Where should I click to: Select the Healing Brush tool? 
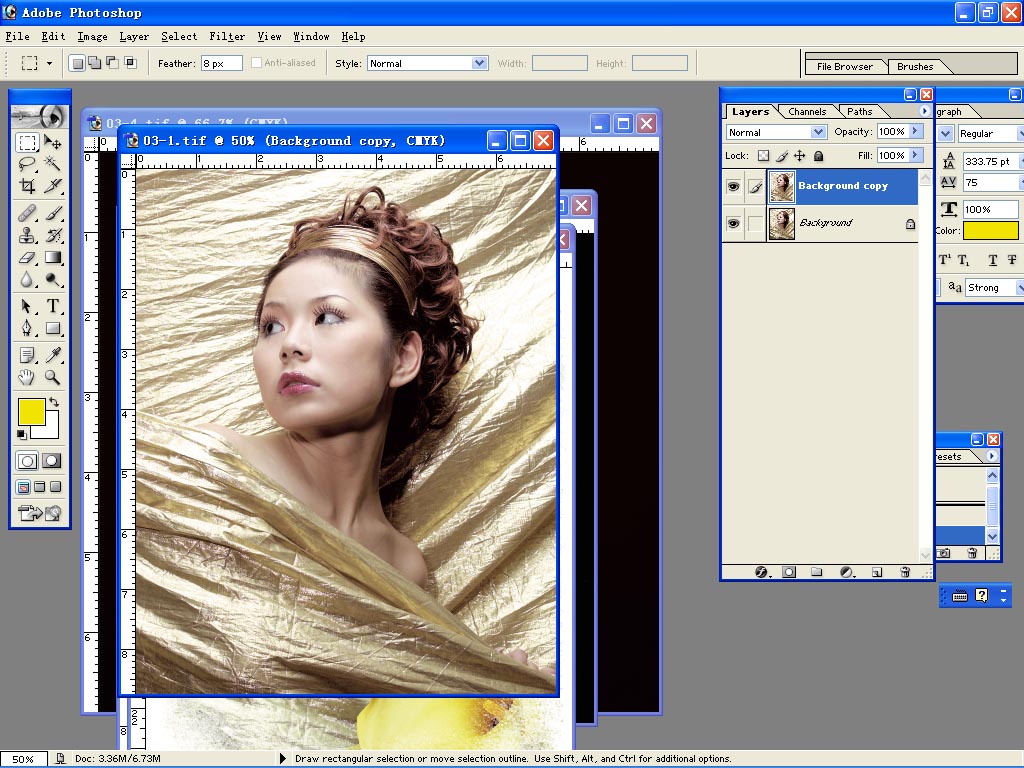27,213
